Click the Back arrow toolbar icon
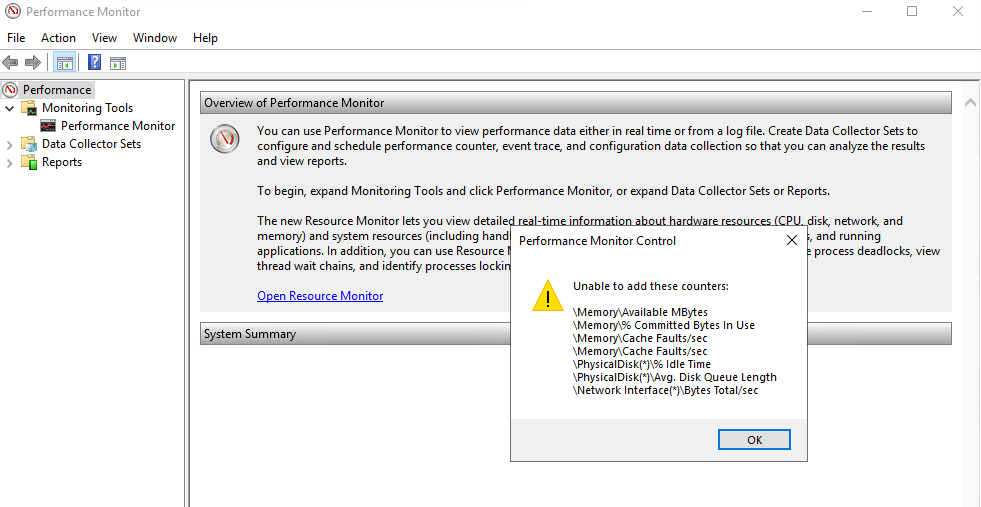This screenshot has width=981, height=507. (x=11, y=63)
